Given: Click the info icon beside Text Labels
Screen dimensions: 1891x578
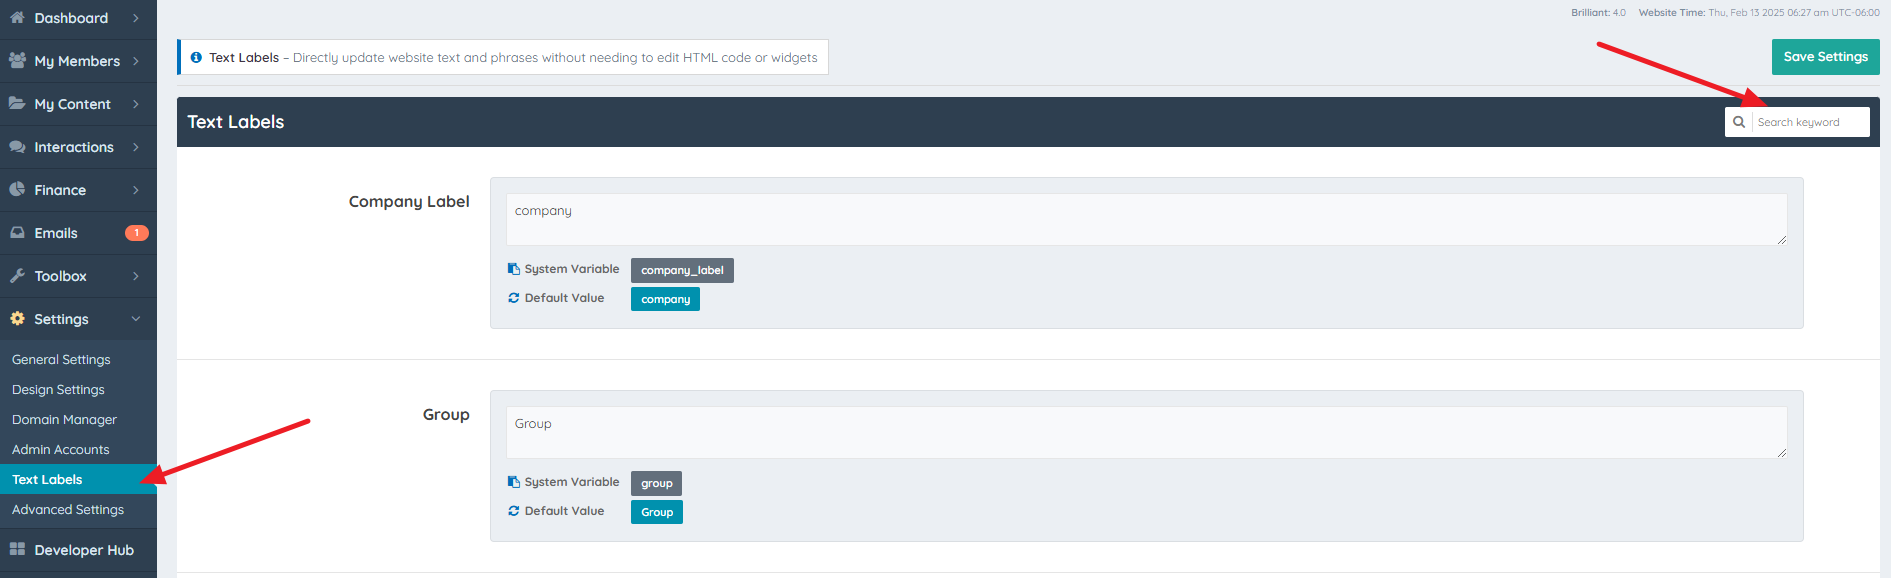Looking at the screenshot, I should pyautogui.click(x=196, y=57).
